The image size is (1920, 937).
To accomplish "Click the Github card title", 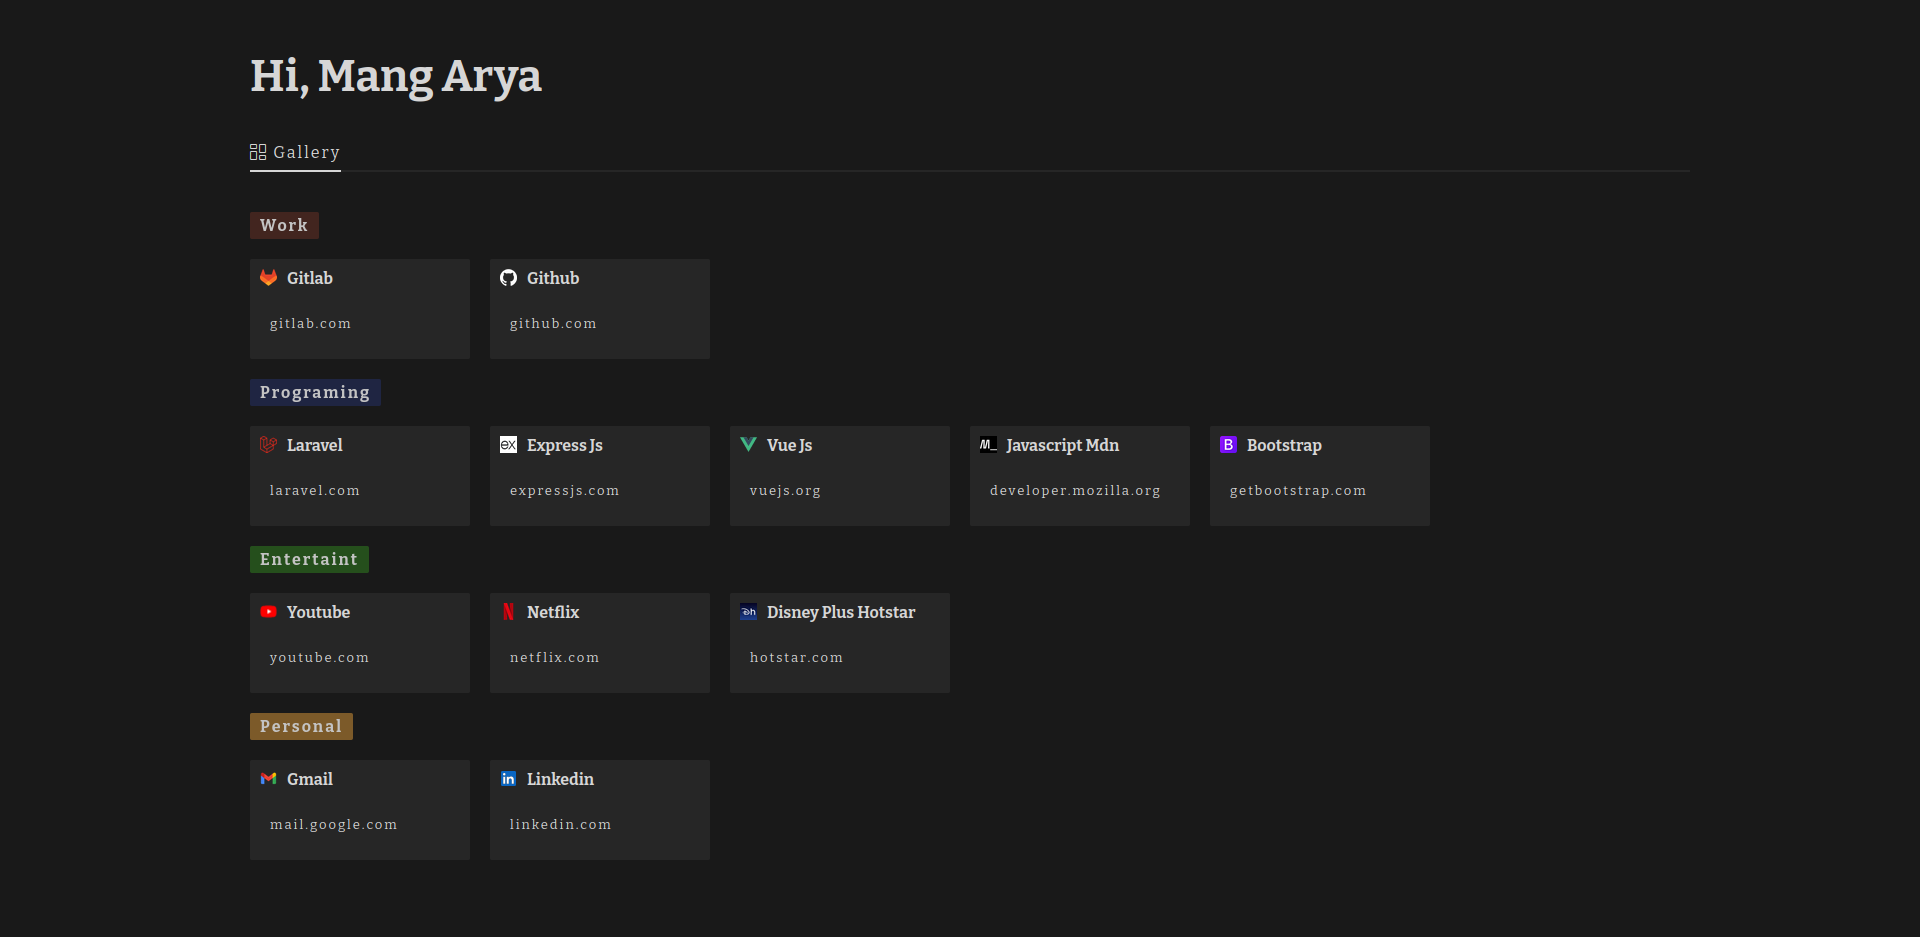I will 553,278.
